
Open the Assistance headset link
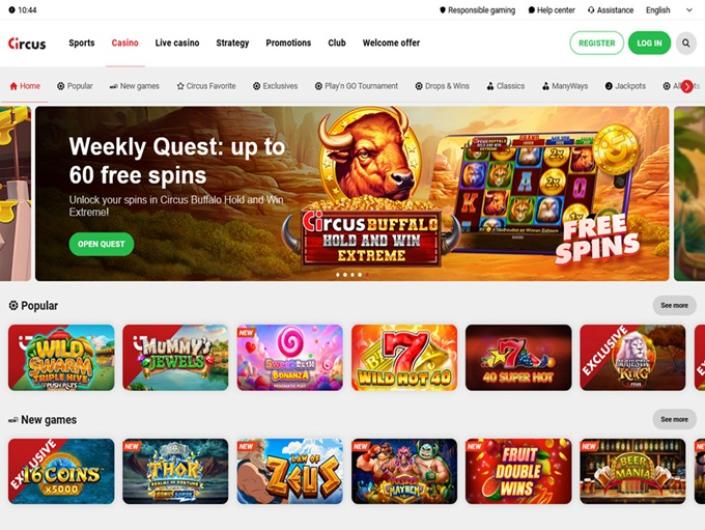(x=611, y=10)
